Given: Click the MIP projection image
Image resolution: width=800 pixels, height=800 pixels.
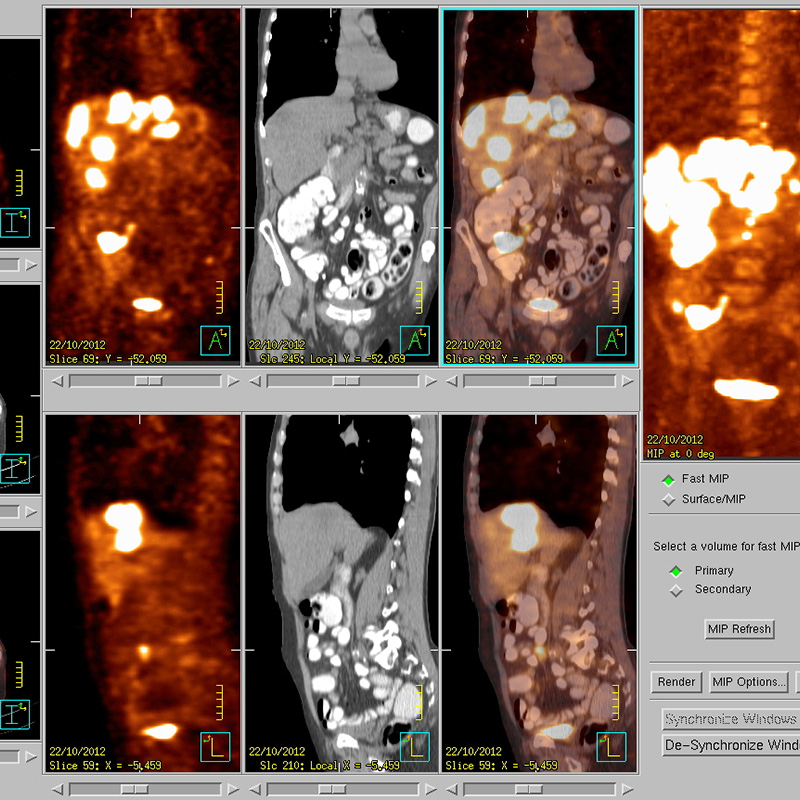Looking at the screenshot, I should pyautogui.click(x=721, y=234).
